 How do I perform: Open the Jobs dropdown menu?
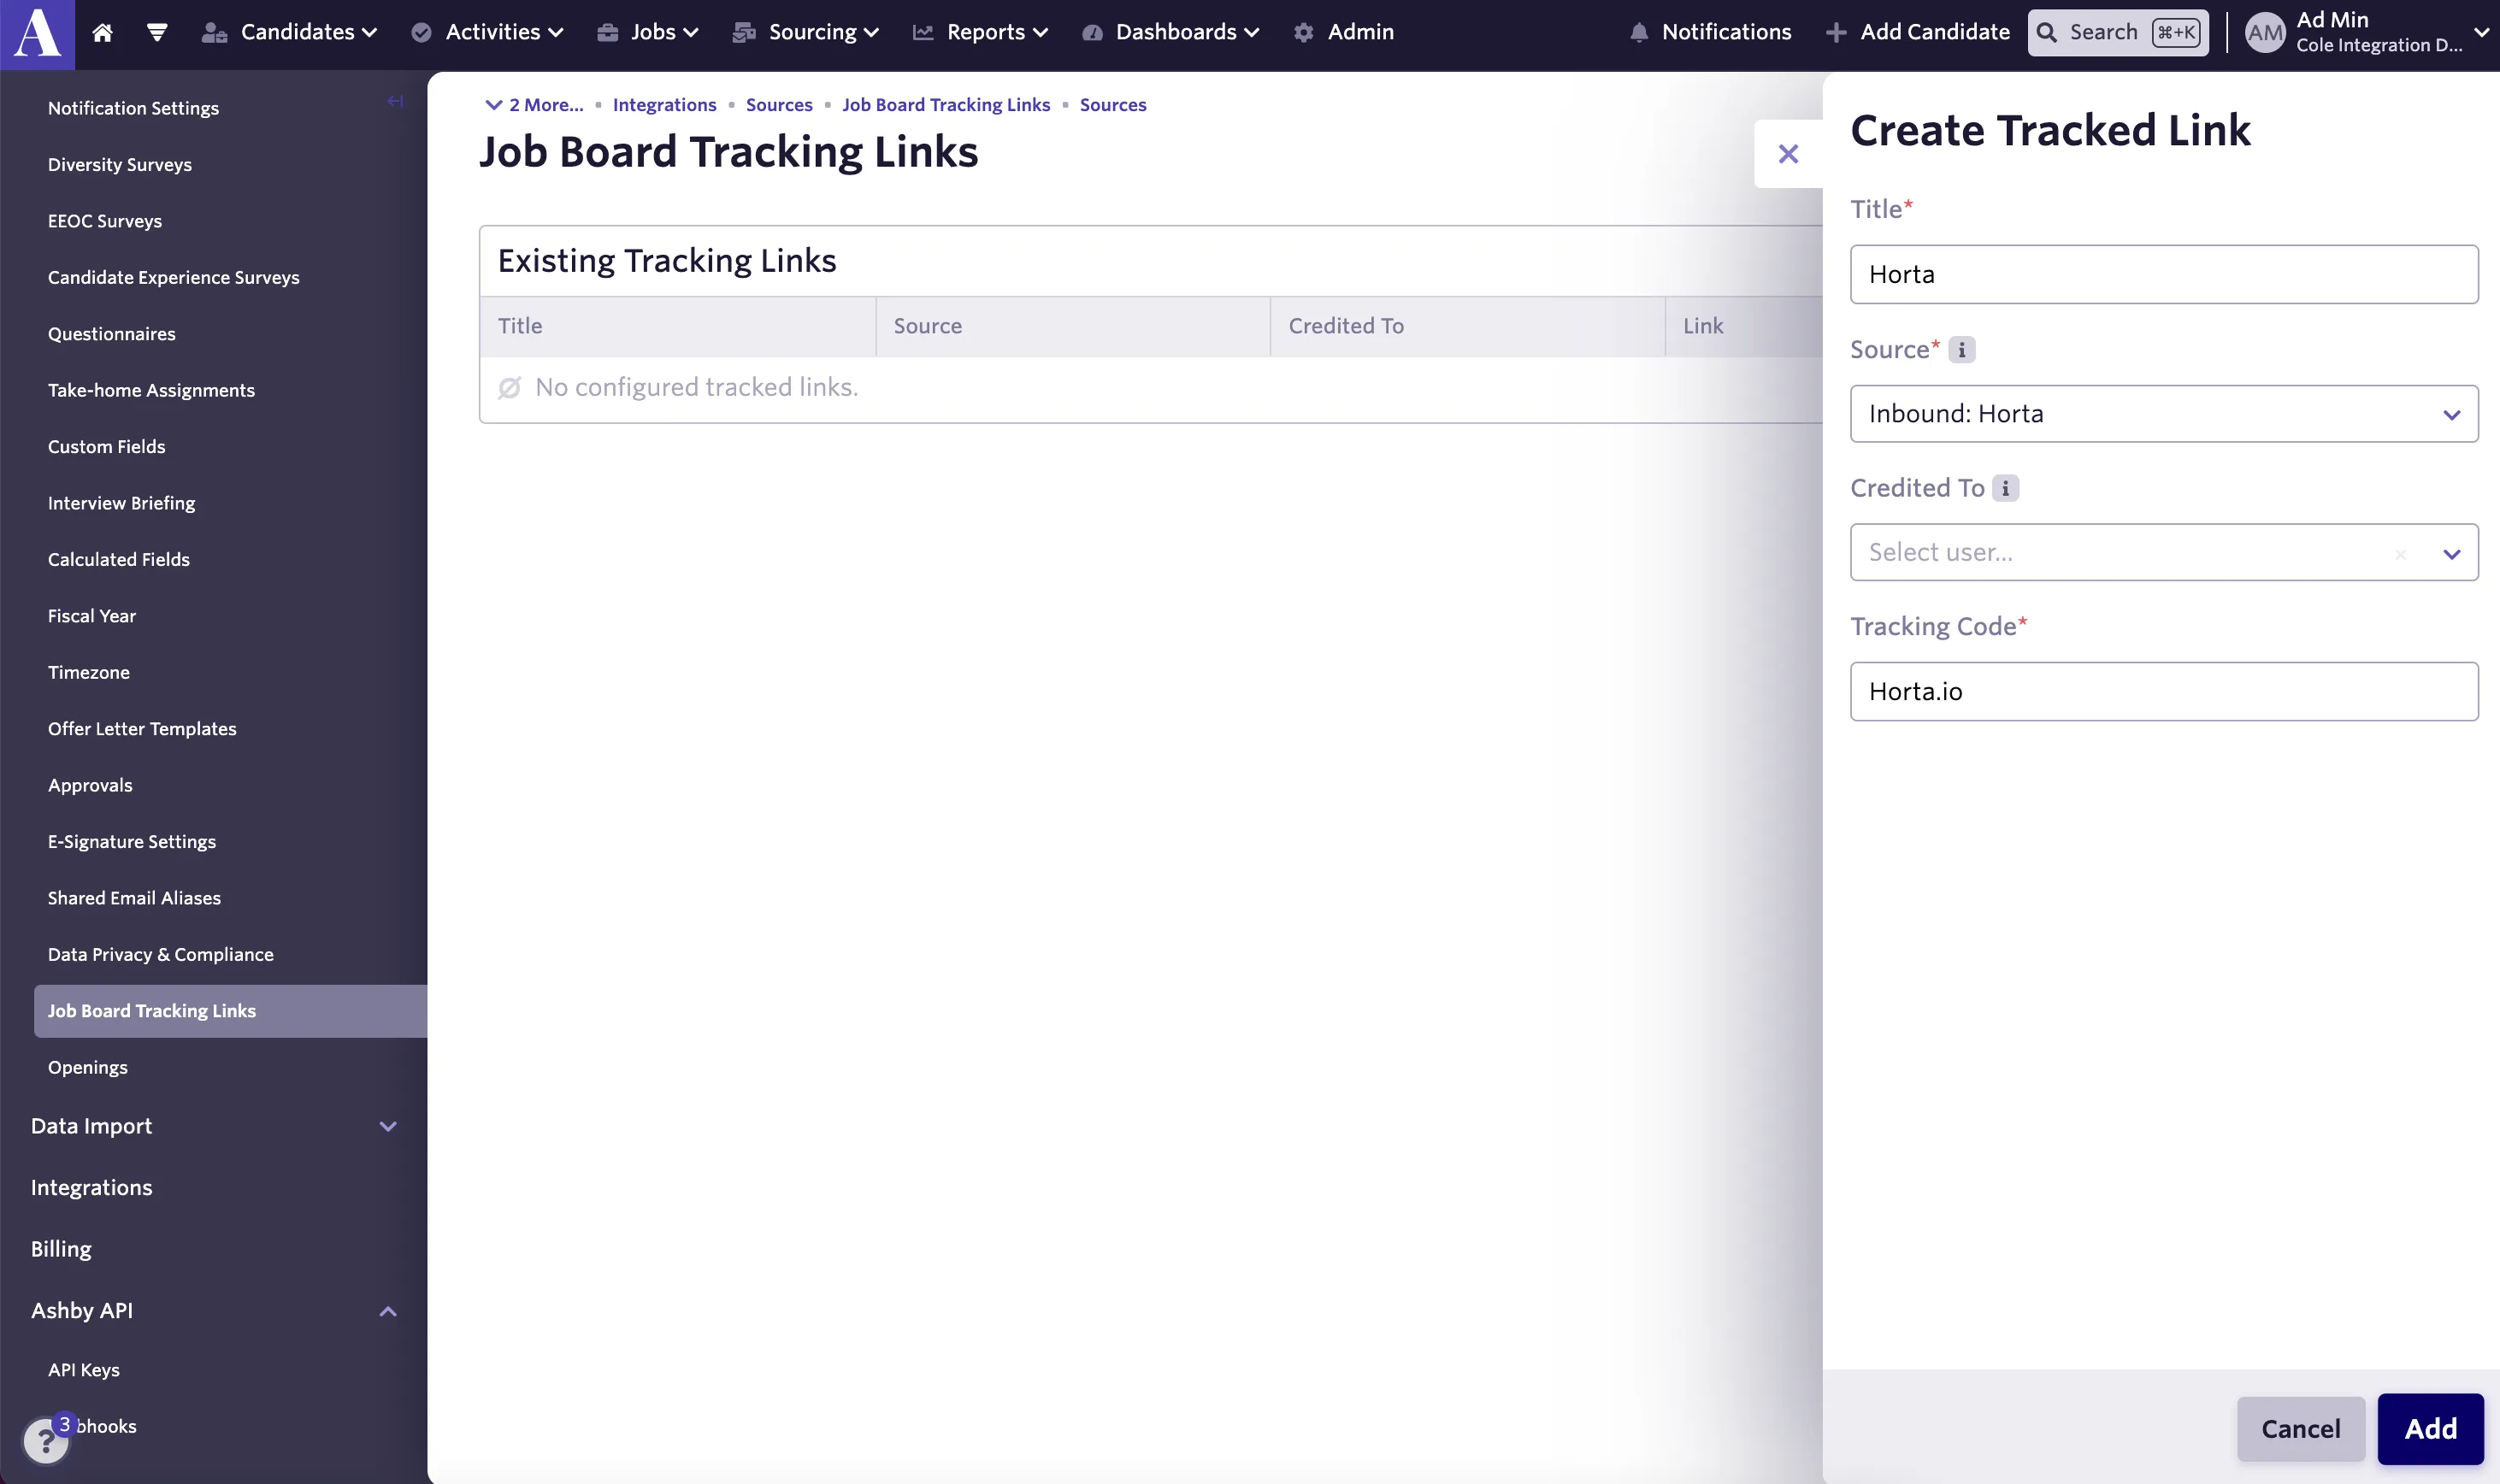point(647,33)
